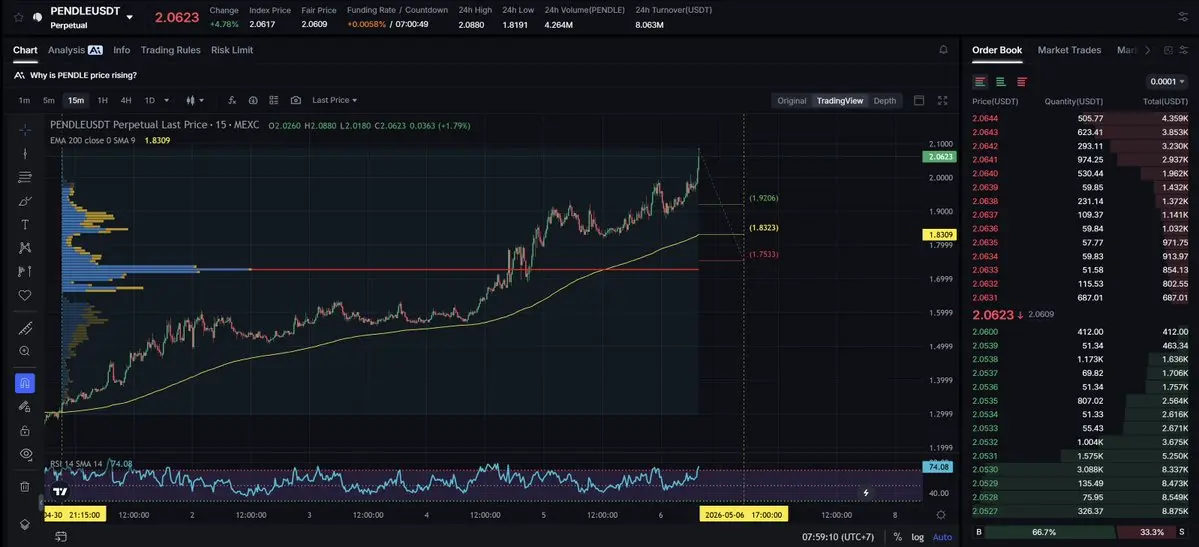Open 'Why is PENDLE price rising?' link
This screenshot has width=1199, height=547.
click(x=83, y=75)
